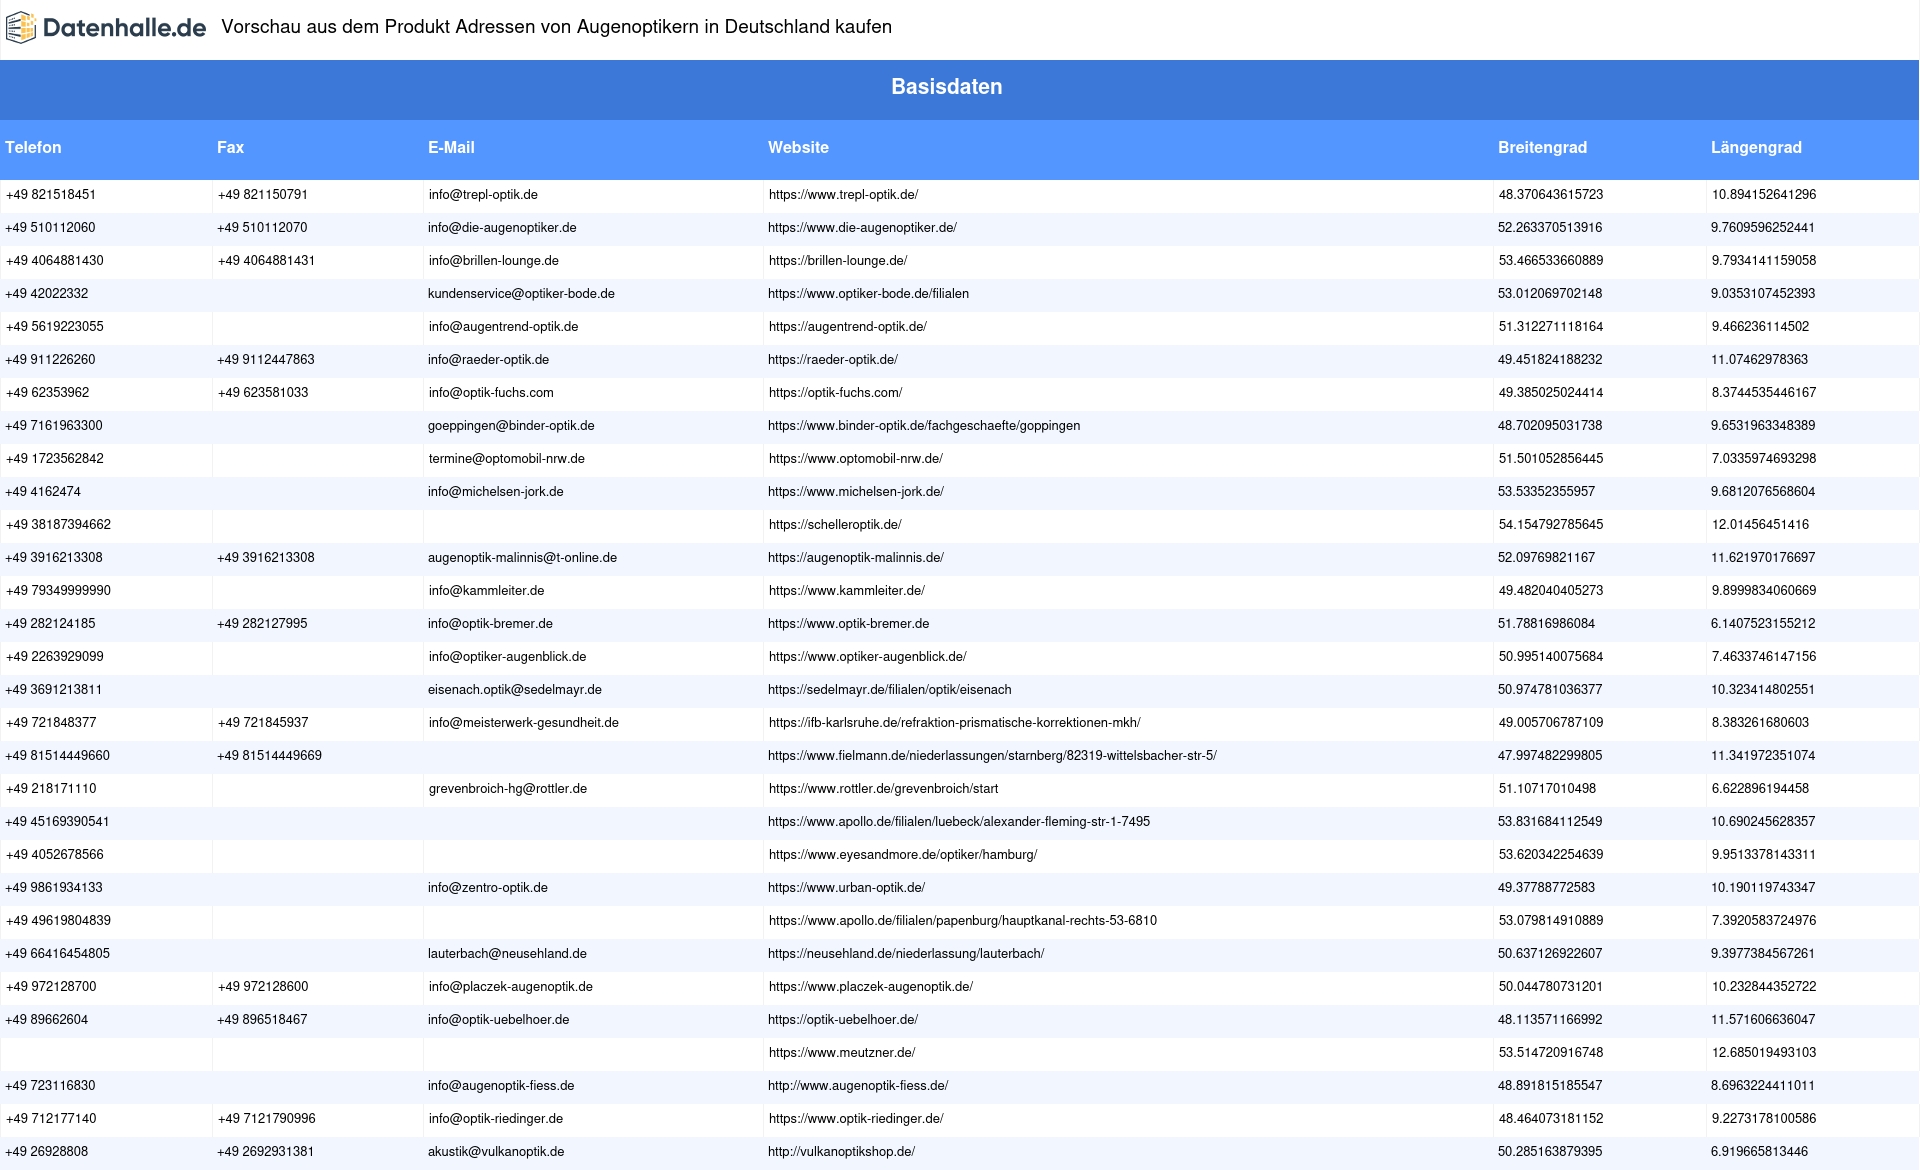
Task: Click the Telefon column header
Action: point(33,147)
